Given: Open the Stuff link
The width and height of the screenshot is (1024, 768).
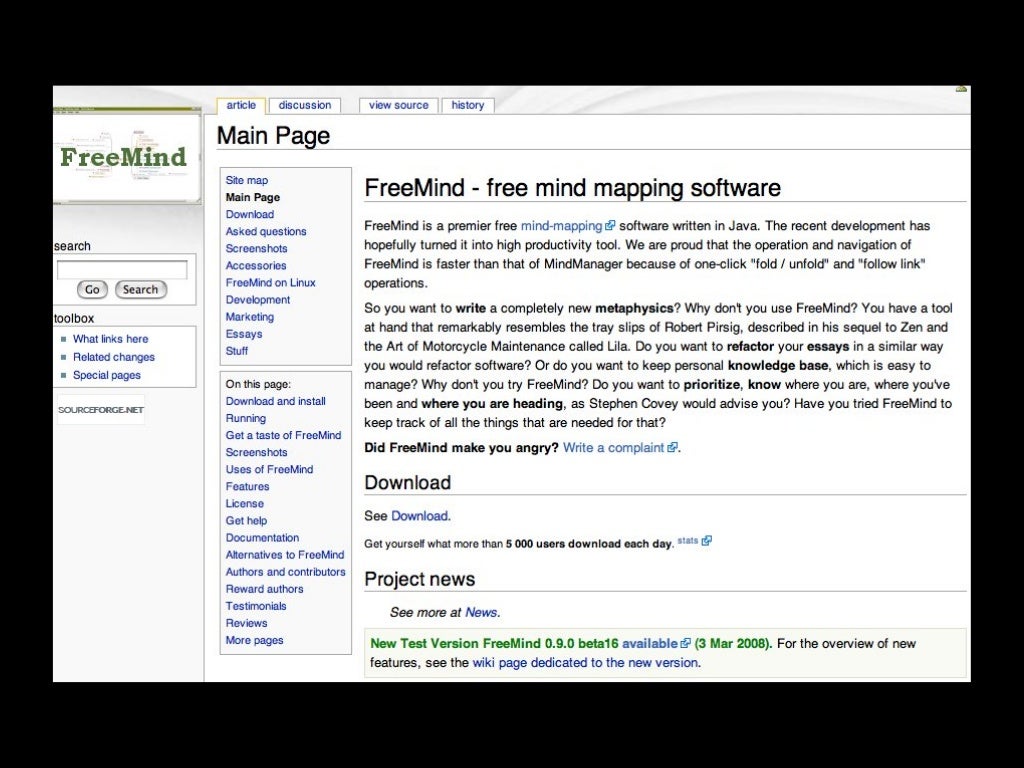Looking at the screenshot, I should [237, 351].
